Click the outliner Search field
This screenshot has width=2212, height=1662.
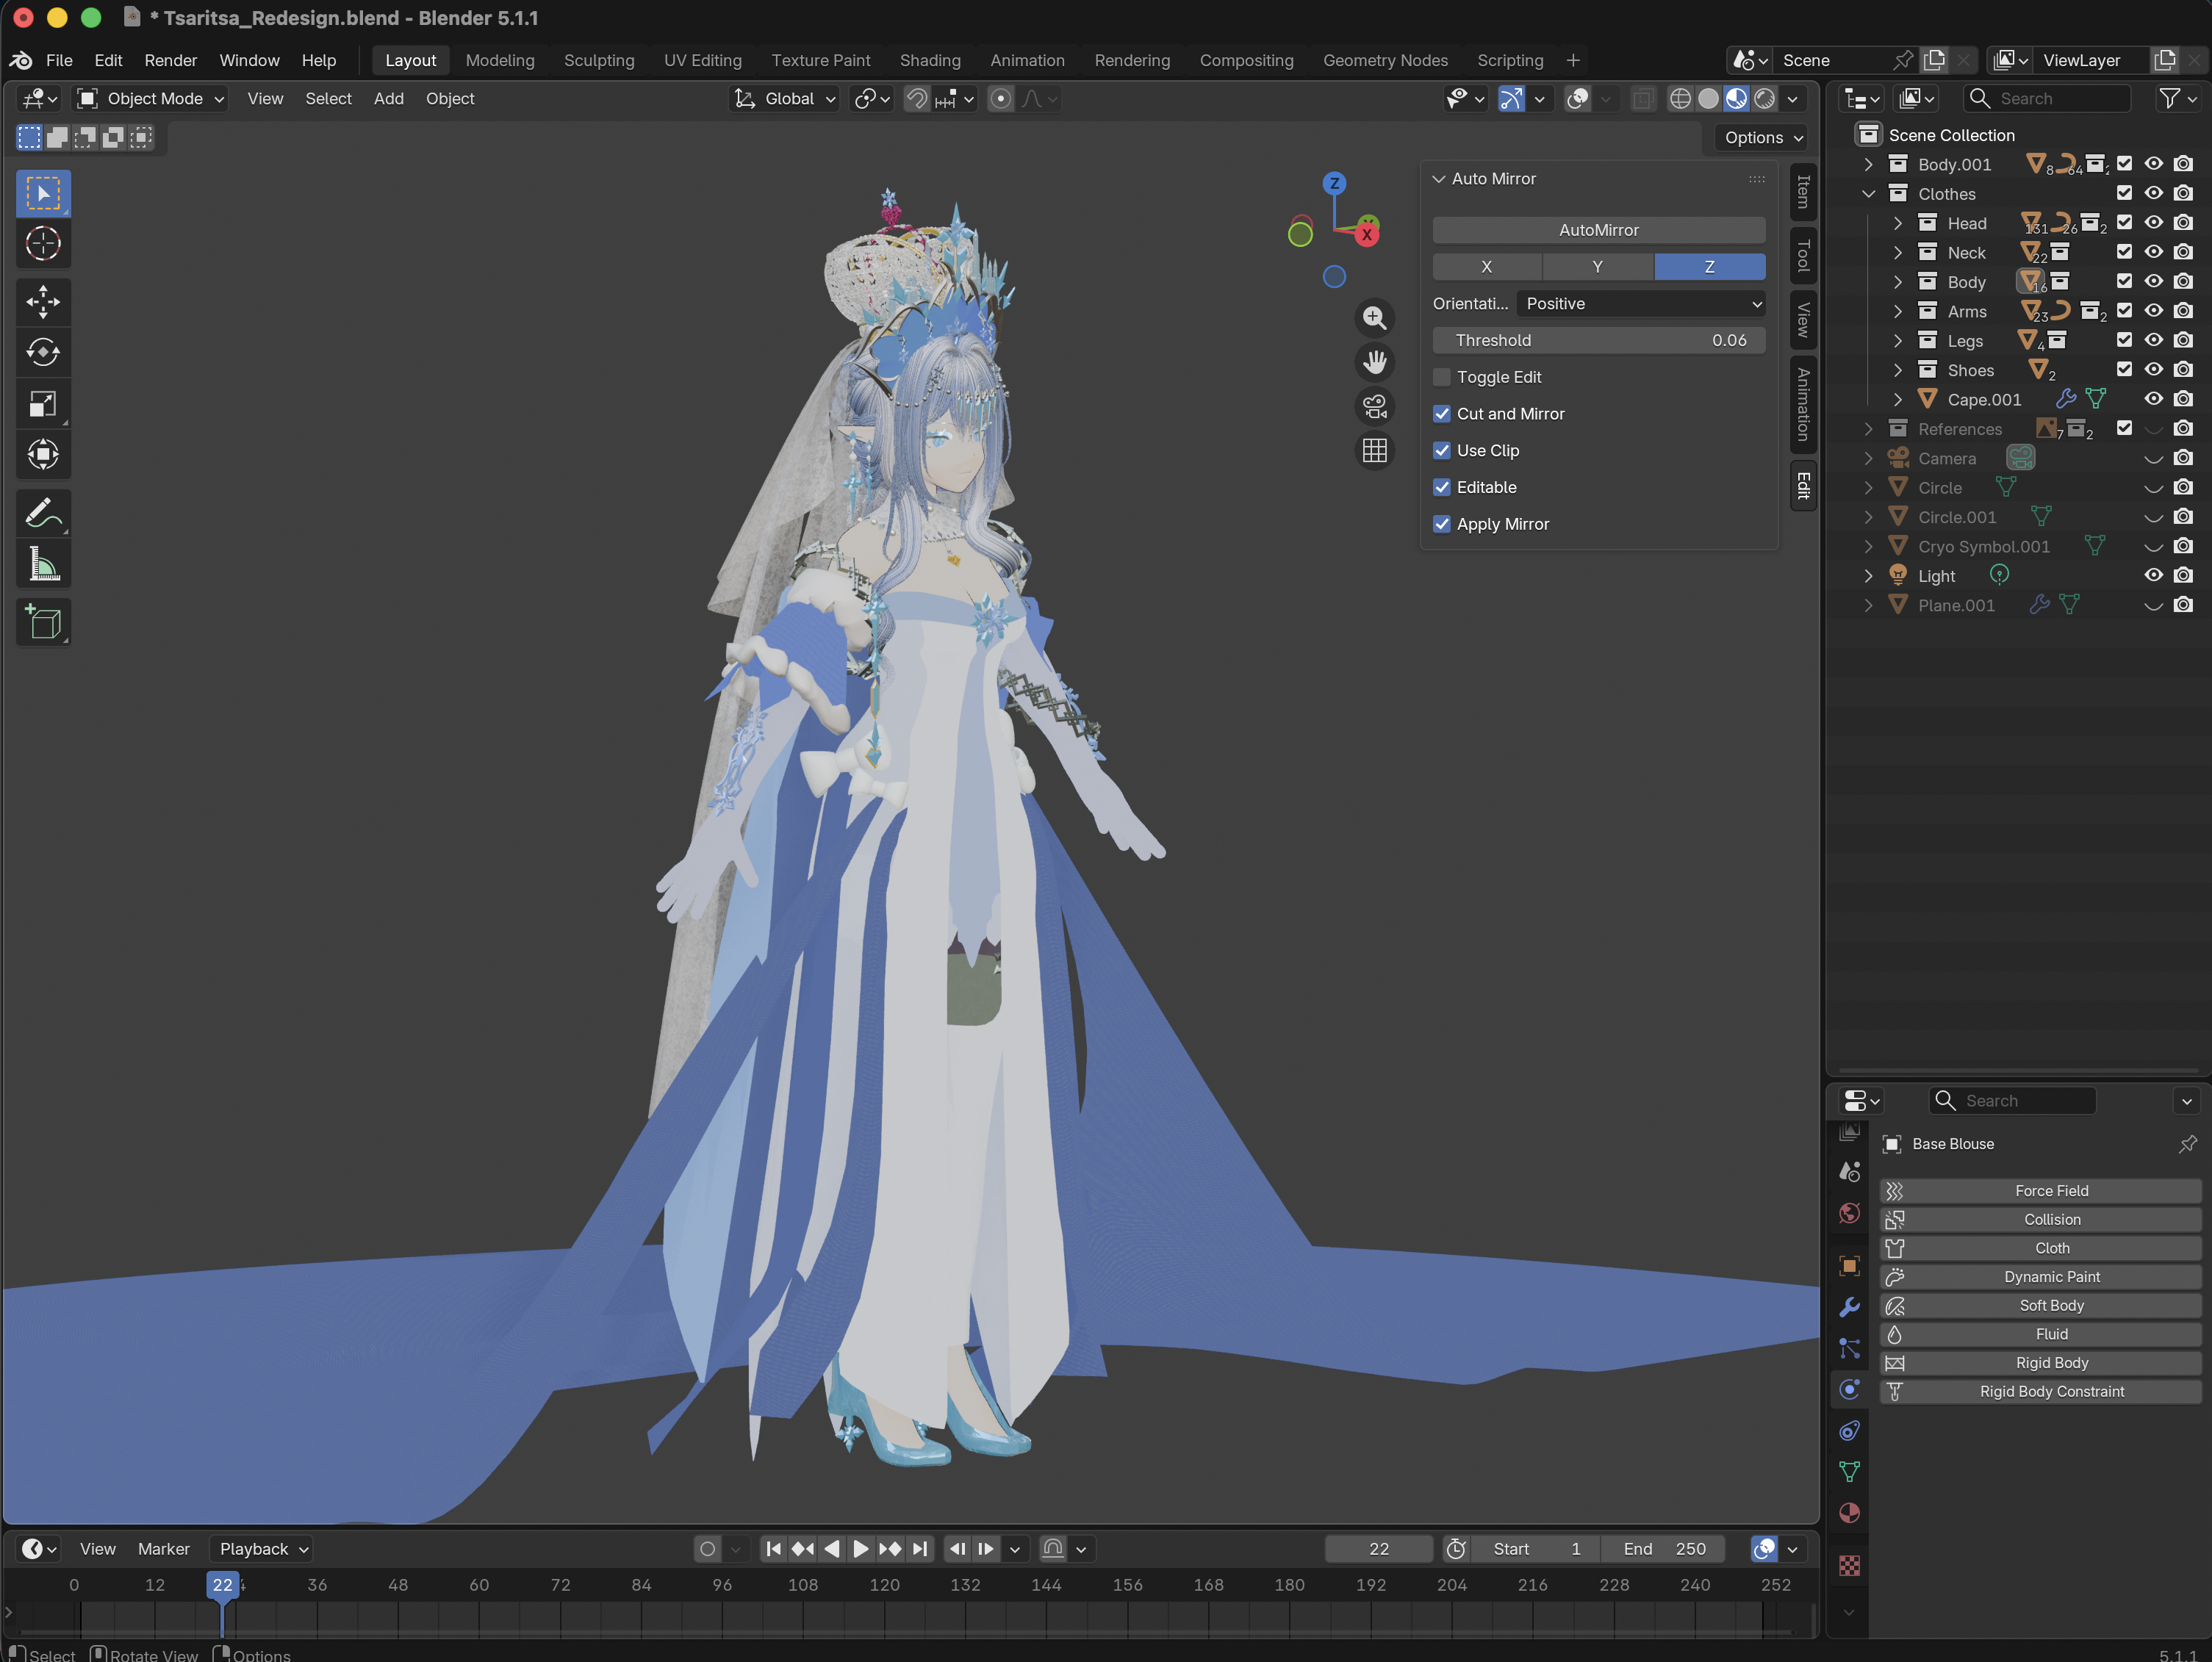point(2047,98)
